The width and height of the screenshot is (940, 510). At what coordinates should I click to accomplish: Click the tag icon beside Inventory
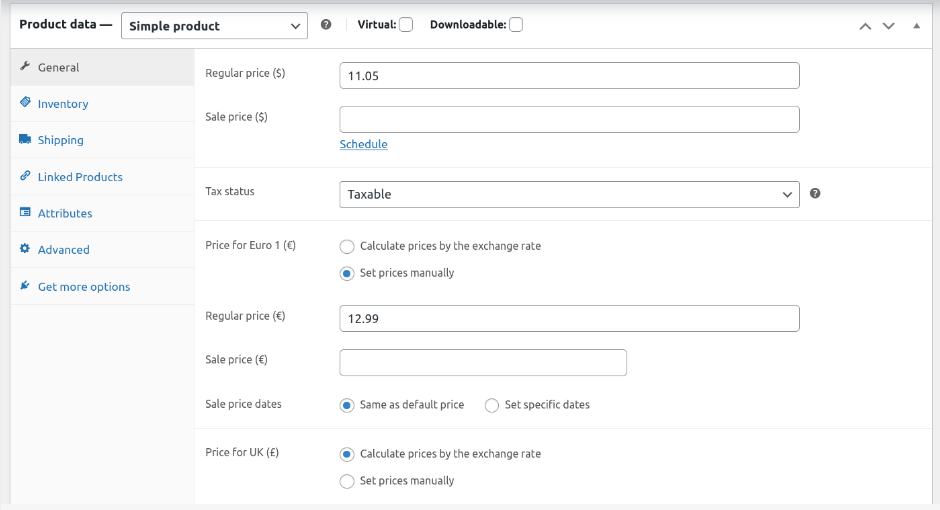25,102
